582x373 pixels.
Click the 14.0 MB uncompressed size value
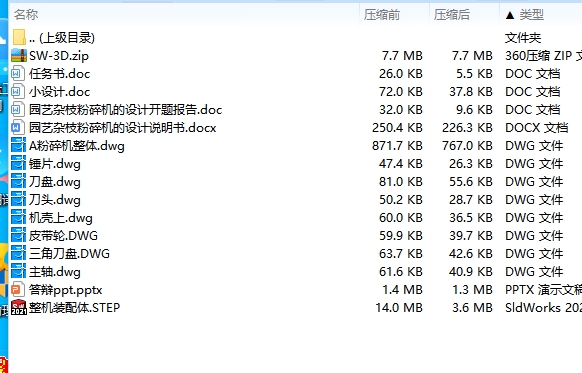pyautogui.click(x=399, y=308)
